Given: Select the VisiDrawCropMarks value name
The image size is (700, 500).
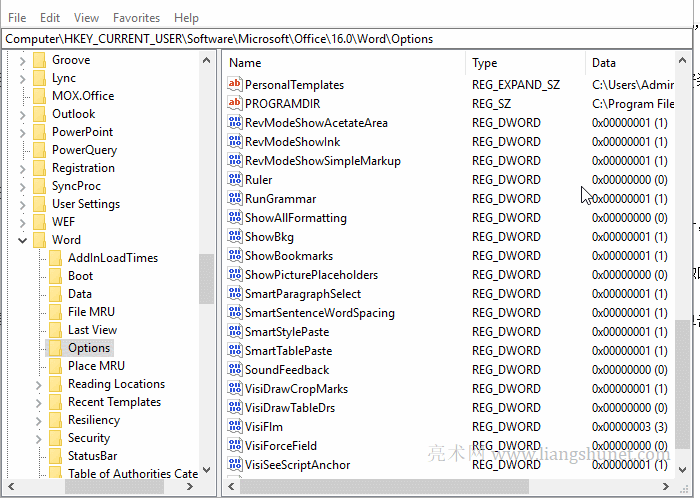Looking at the screenshot, I should point(296,389).
